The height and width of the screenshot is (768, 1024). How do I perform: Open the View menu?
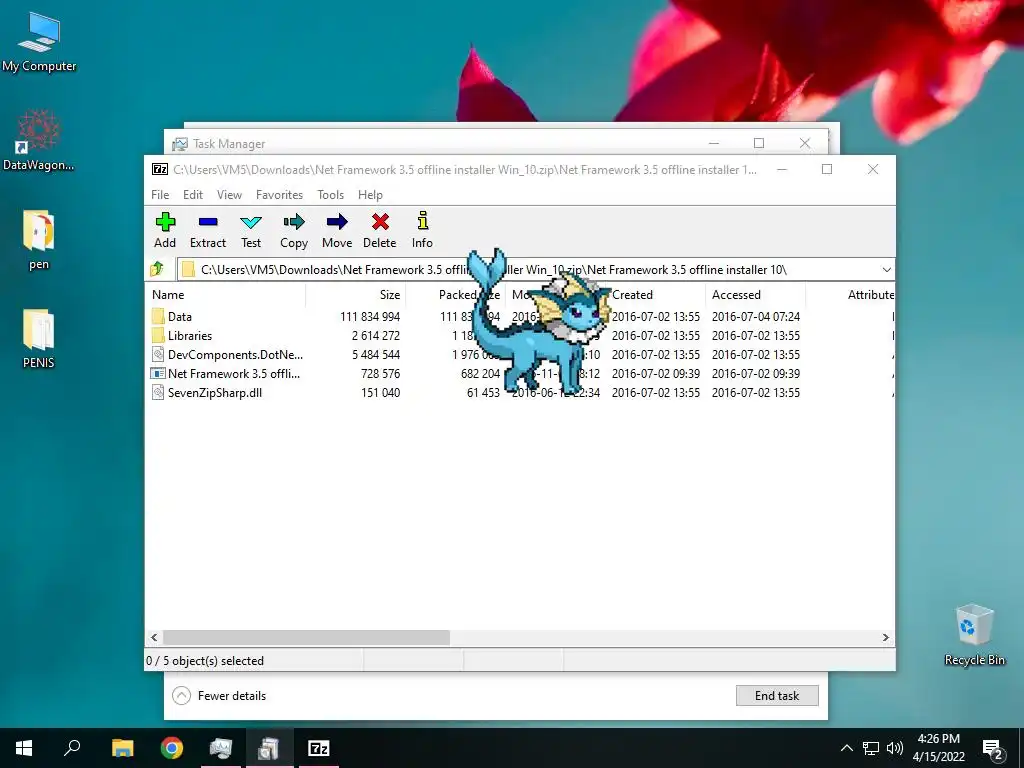229,195
